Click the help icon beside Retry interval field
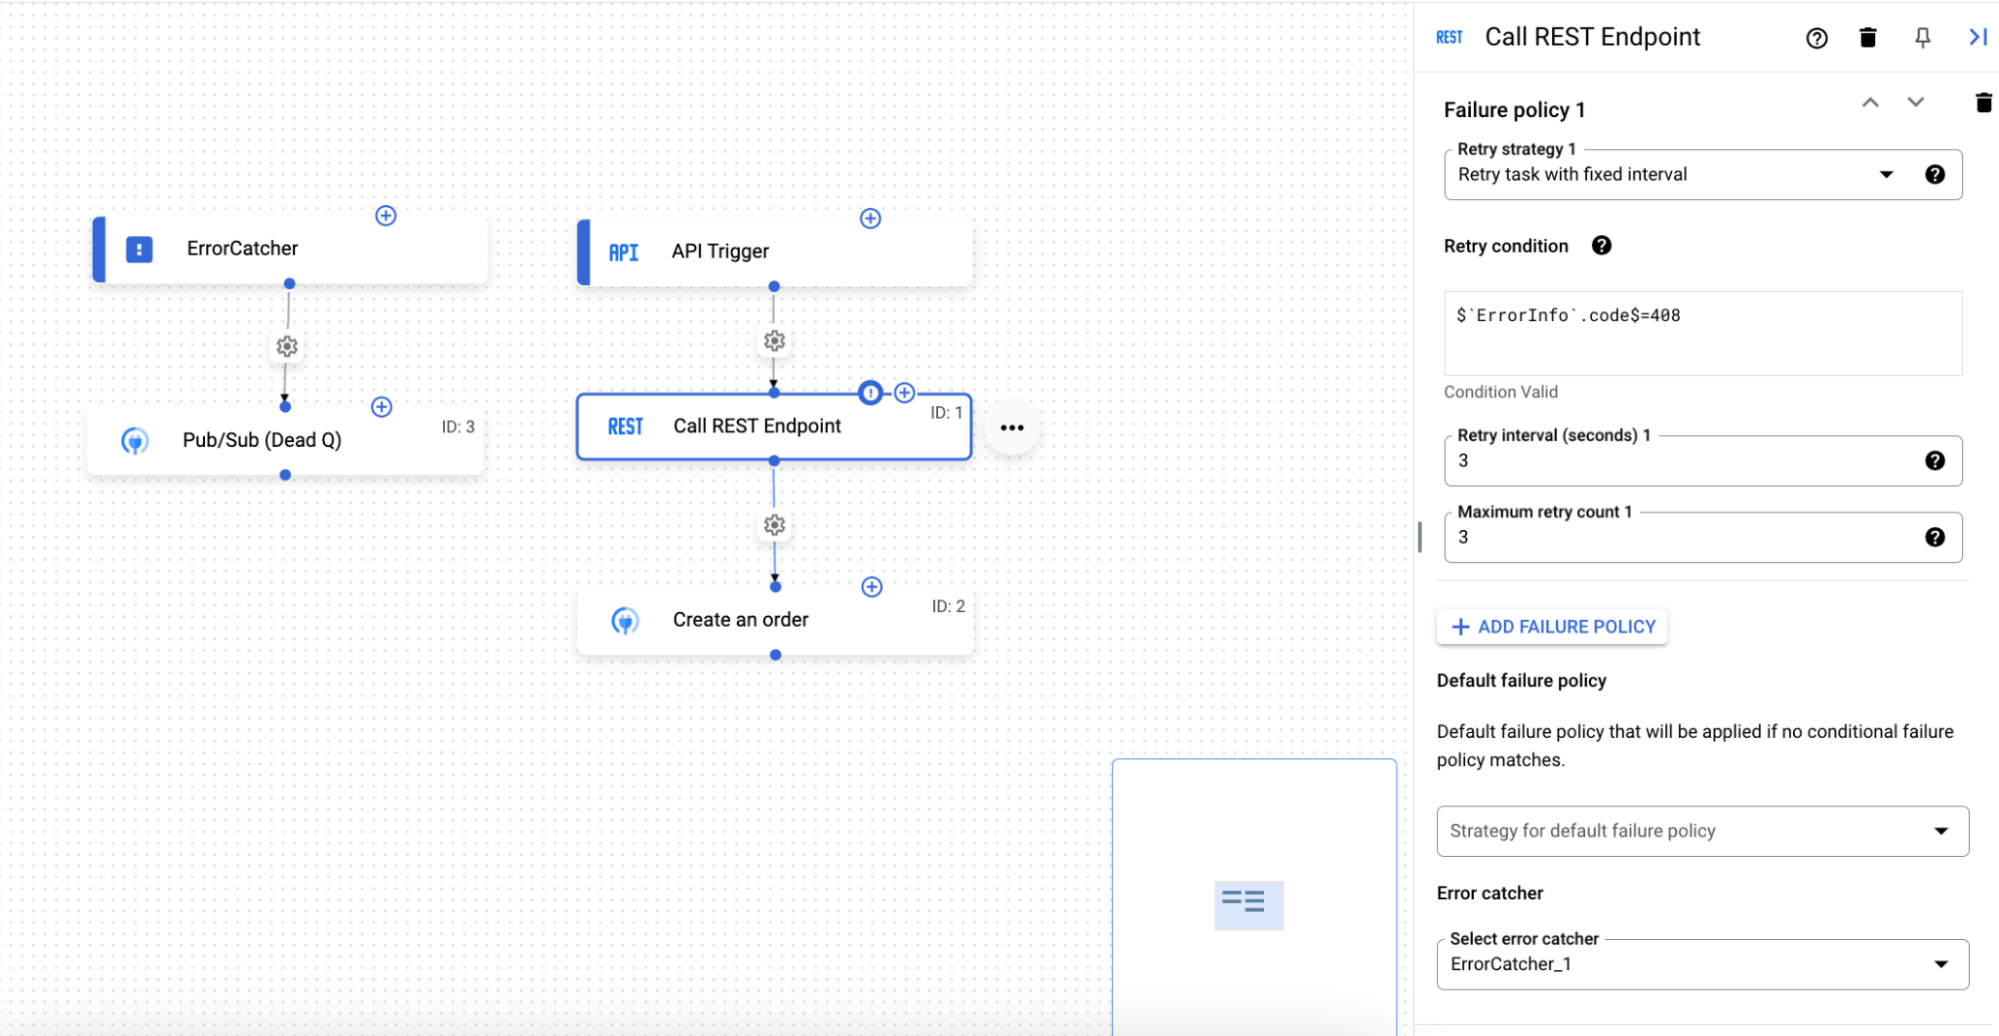This screenshot has height=1036, width=1999. pyautogui.click(x=1935, y=460)
